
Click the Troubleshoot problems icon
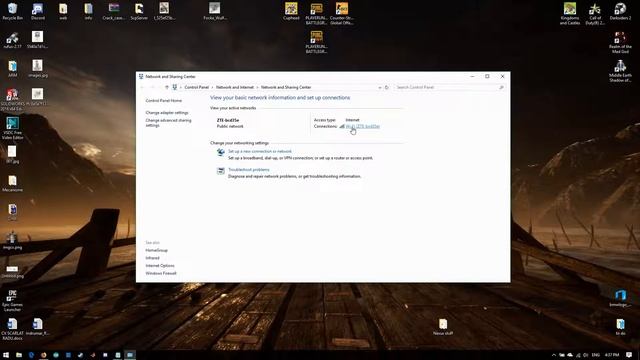pos(220,171)
